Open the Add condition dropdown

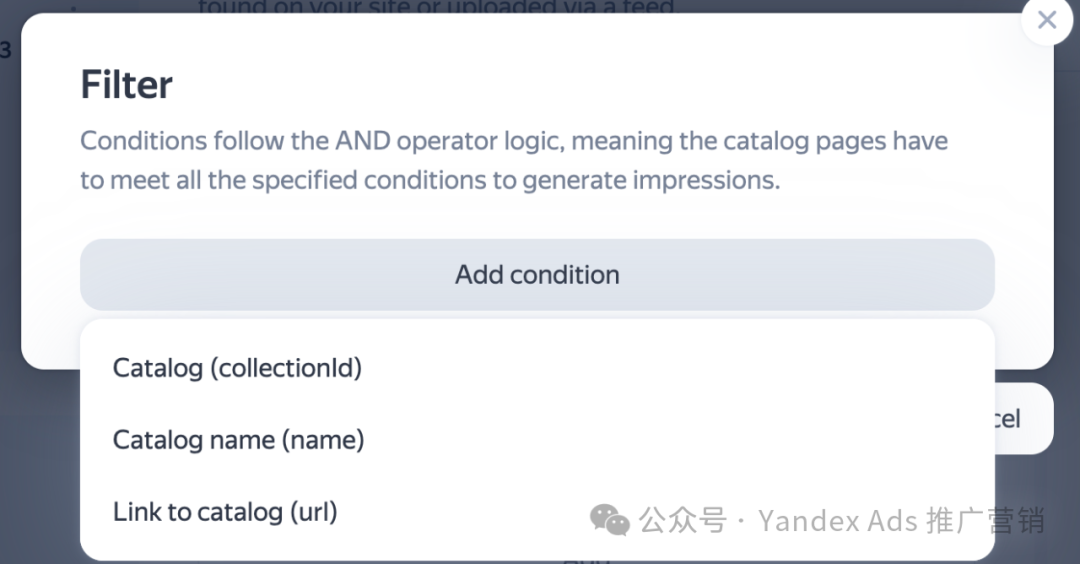point(537,275)
